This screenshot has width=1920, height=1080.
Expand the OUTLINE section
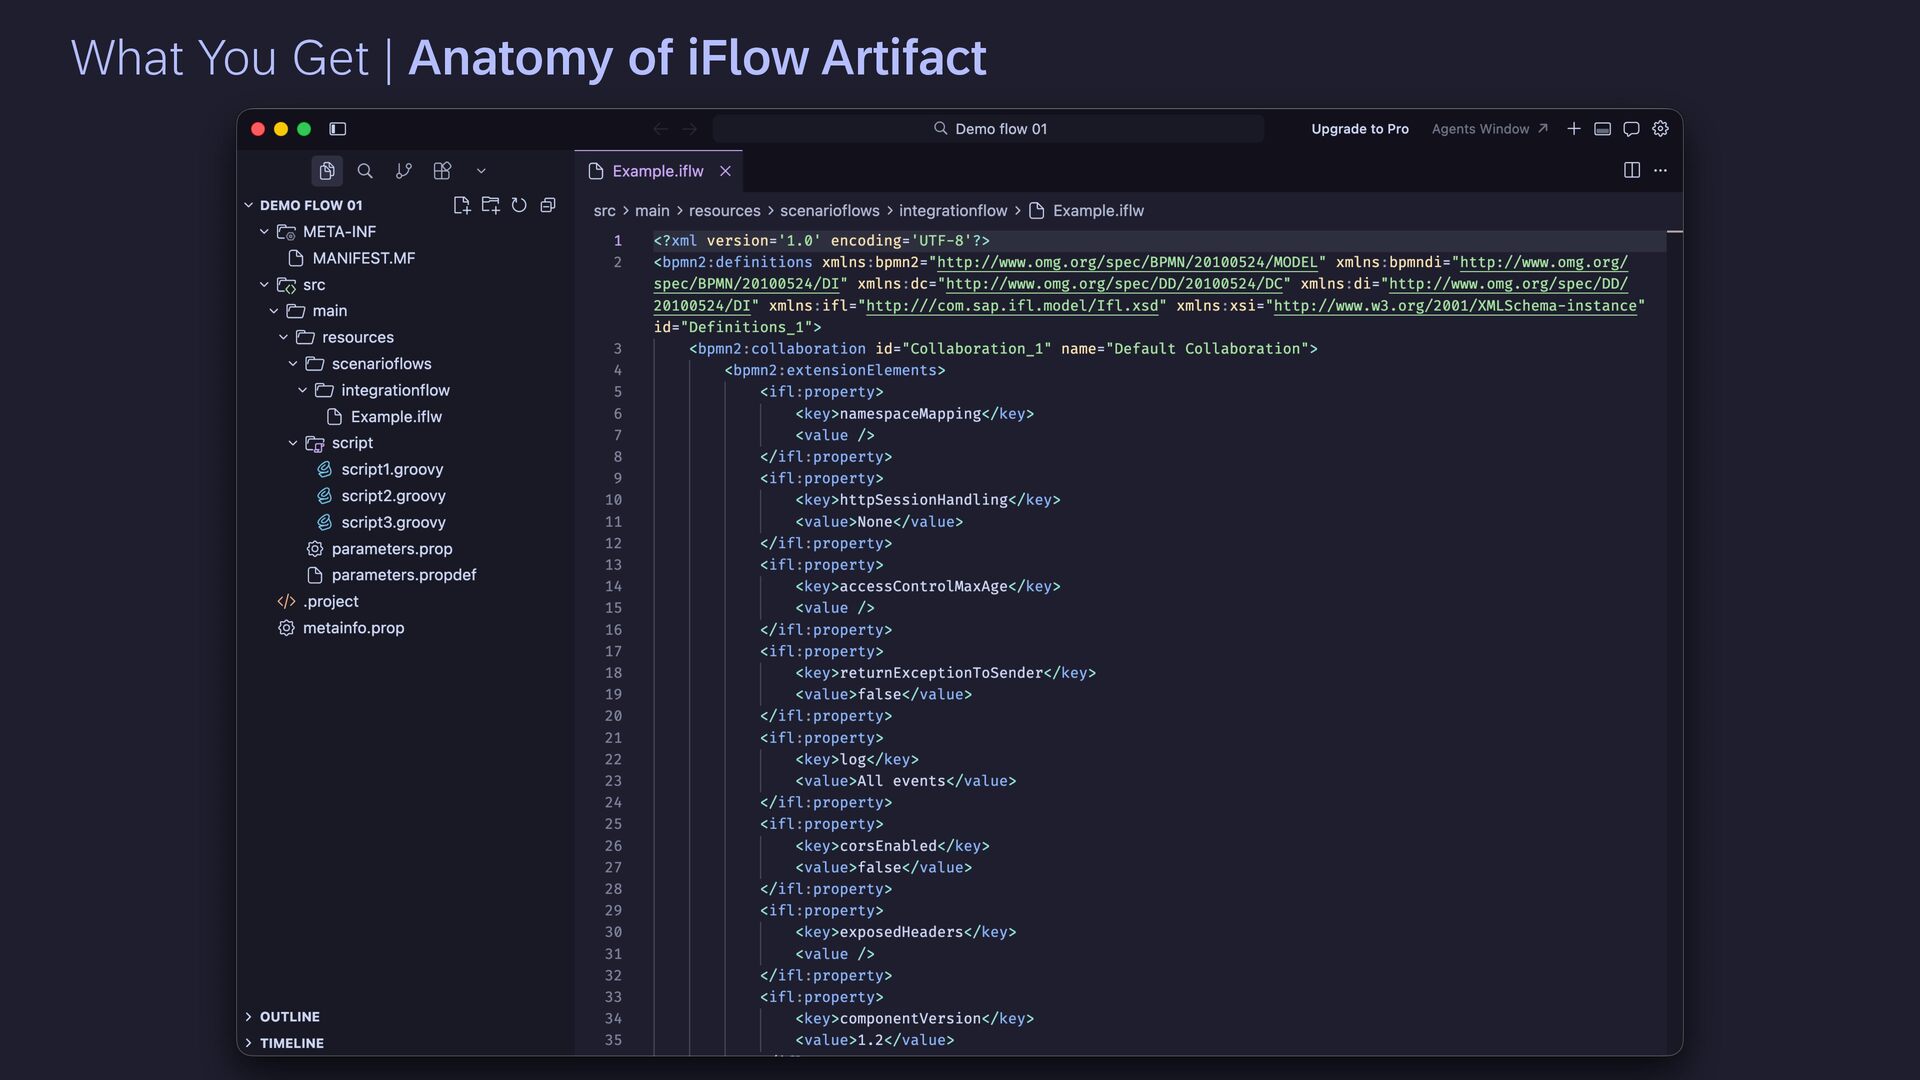pyautogui.click(x=290, y=1017)
